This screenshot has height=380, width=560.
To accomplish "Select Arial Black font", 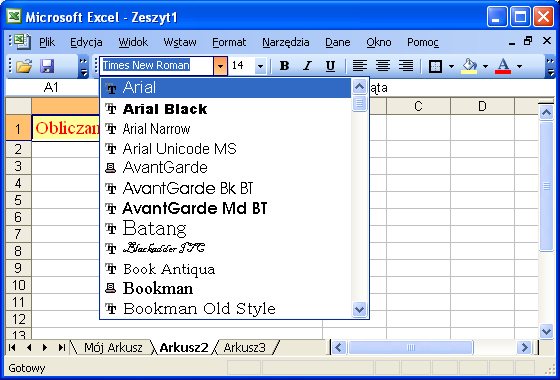I will click(226, 109).
